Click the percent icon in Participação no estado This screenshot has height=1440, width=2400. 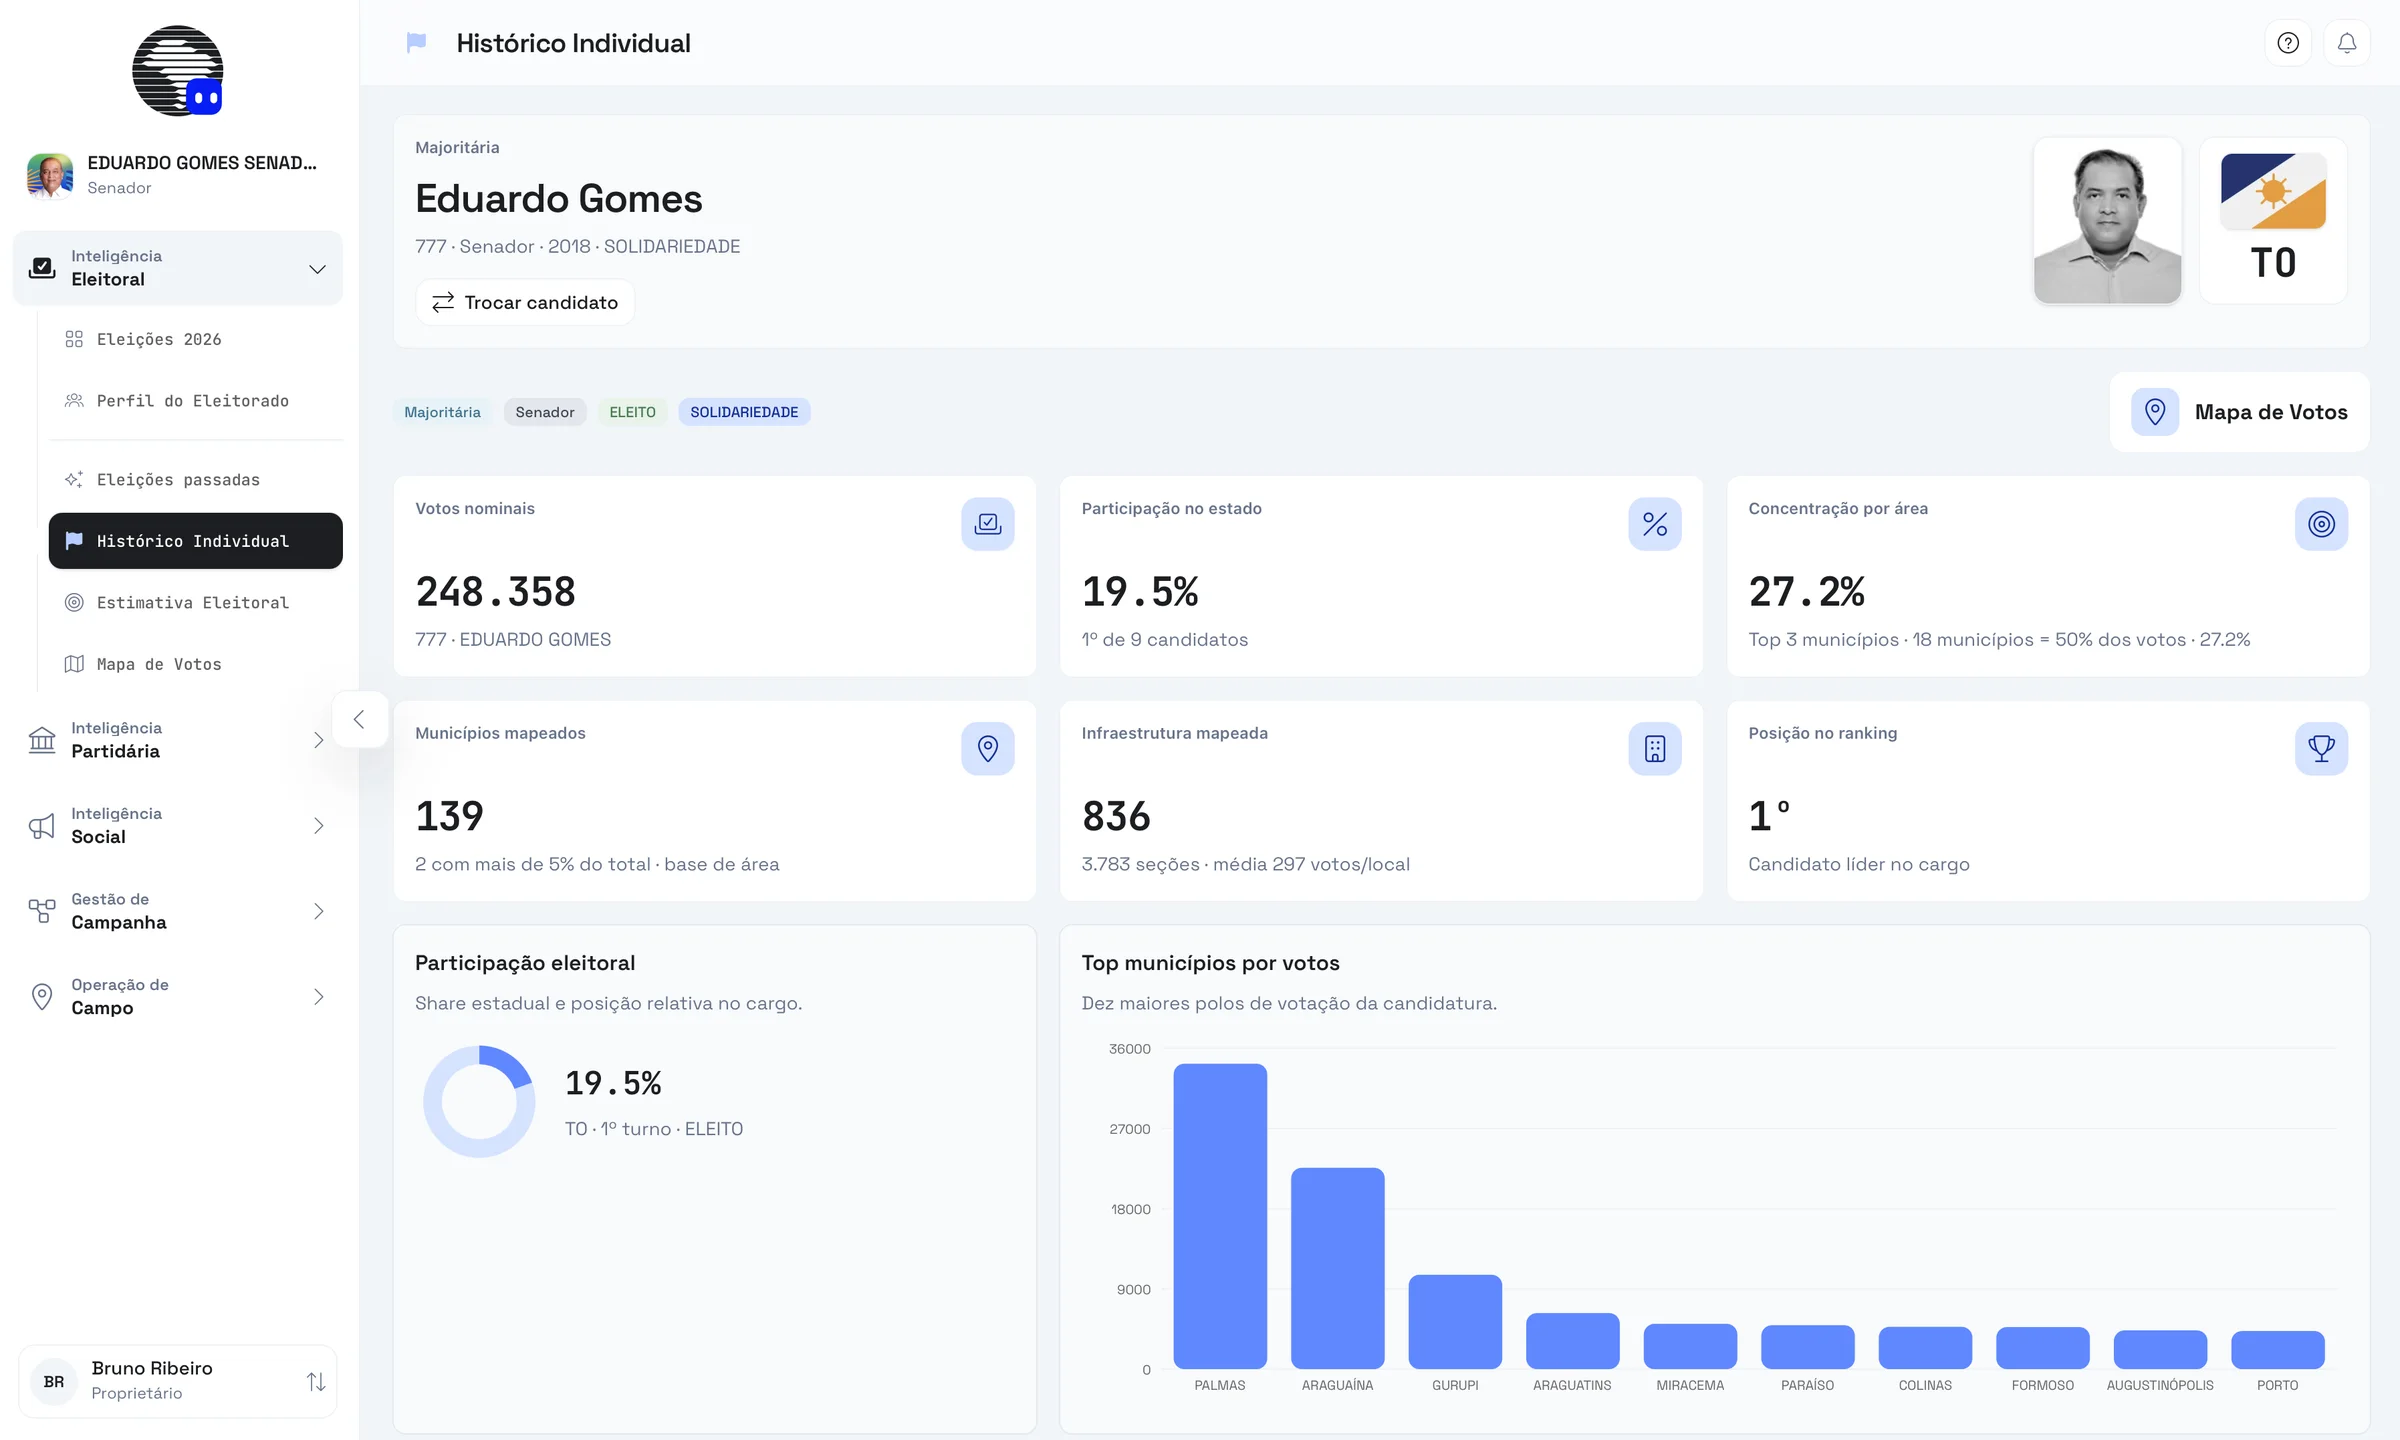[1655, 524]
